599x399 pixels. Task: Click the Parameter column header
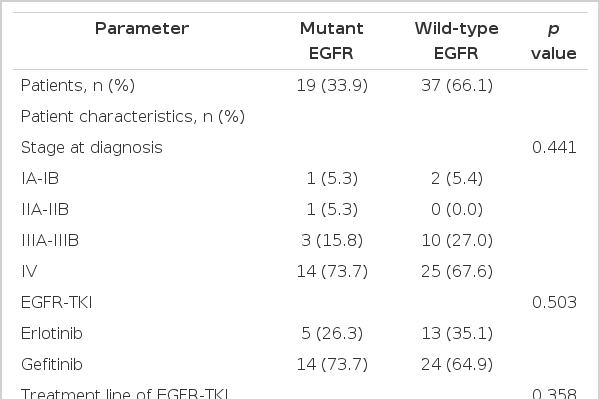coord(142,29)
